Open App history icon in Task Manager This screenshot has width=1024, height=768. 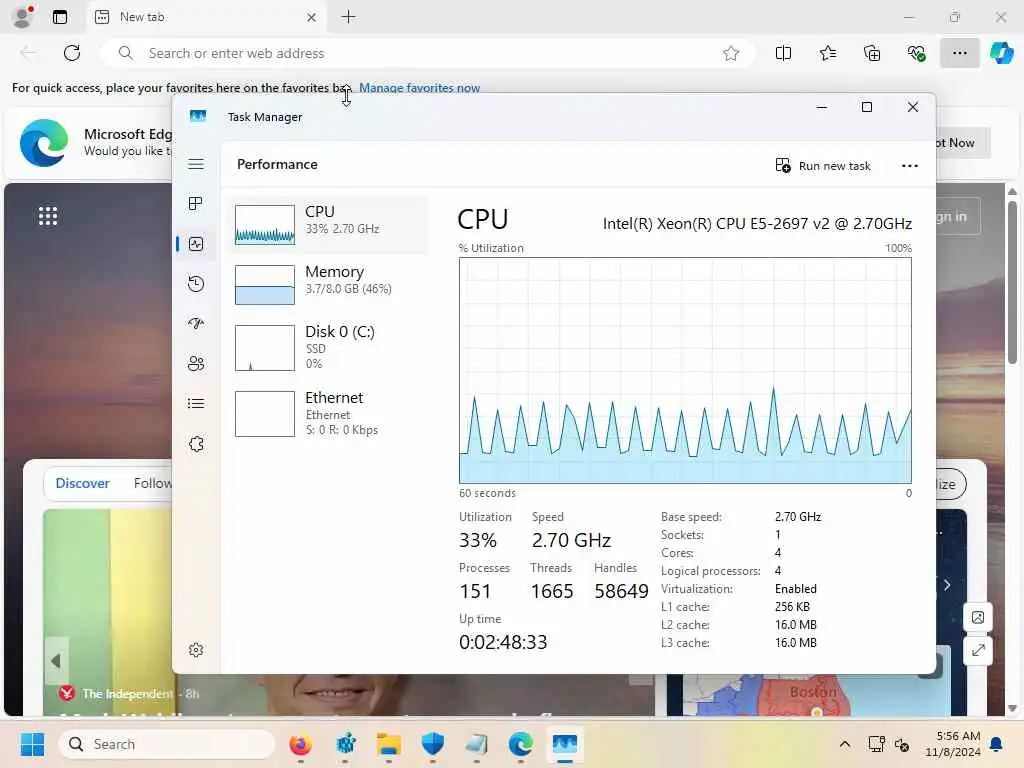tap(196, 284)
